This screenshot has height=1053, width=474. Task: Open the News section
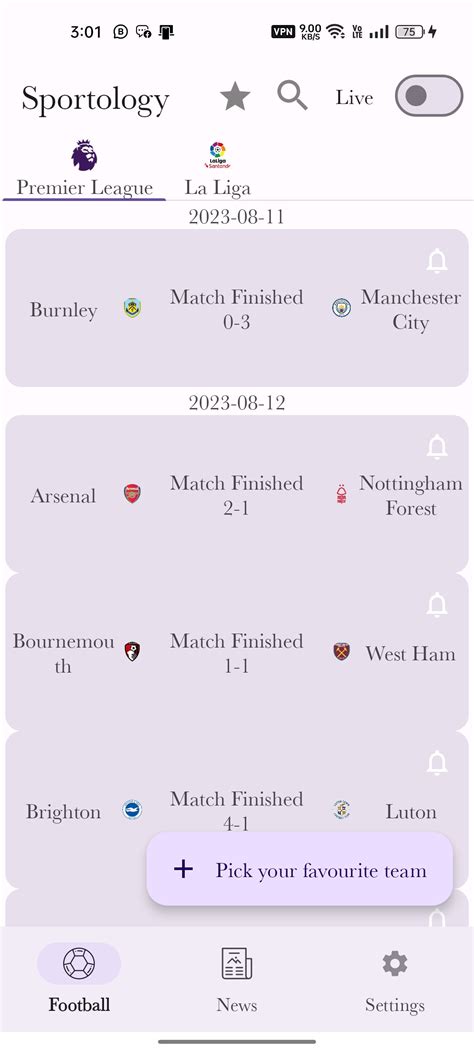(236, 979)
